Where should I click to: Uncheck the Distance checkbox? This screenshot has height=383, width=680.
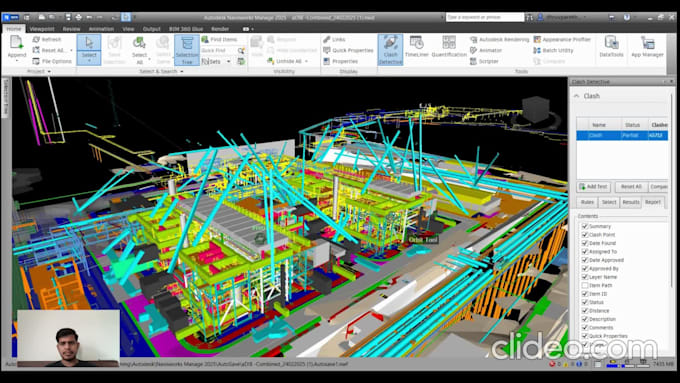[585, 311]
